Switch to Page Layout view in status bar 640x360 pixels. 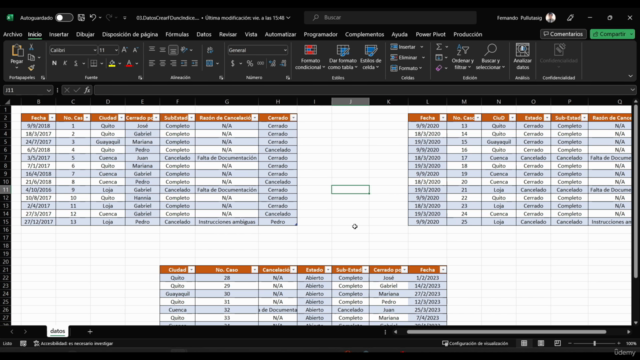[x=541, y=343]
